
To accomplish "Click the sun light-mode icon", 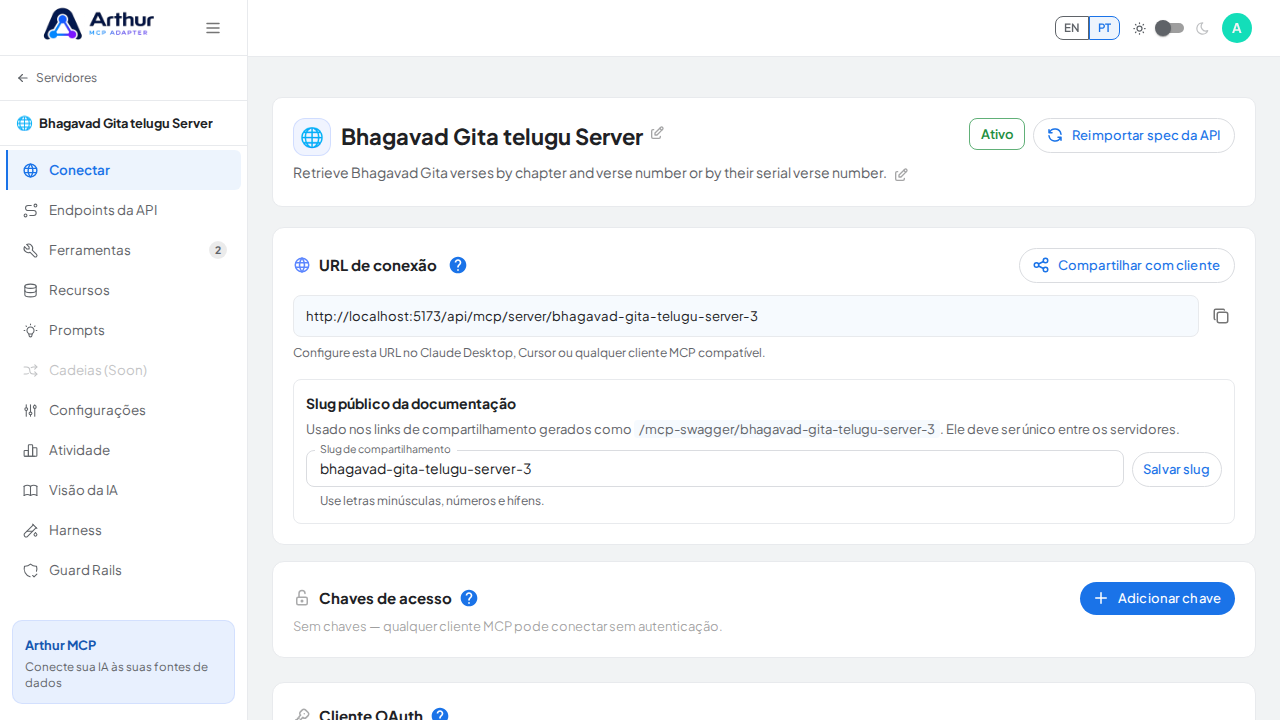I will click(x=1139, y=28).
